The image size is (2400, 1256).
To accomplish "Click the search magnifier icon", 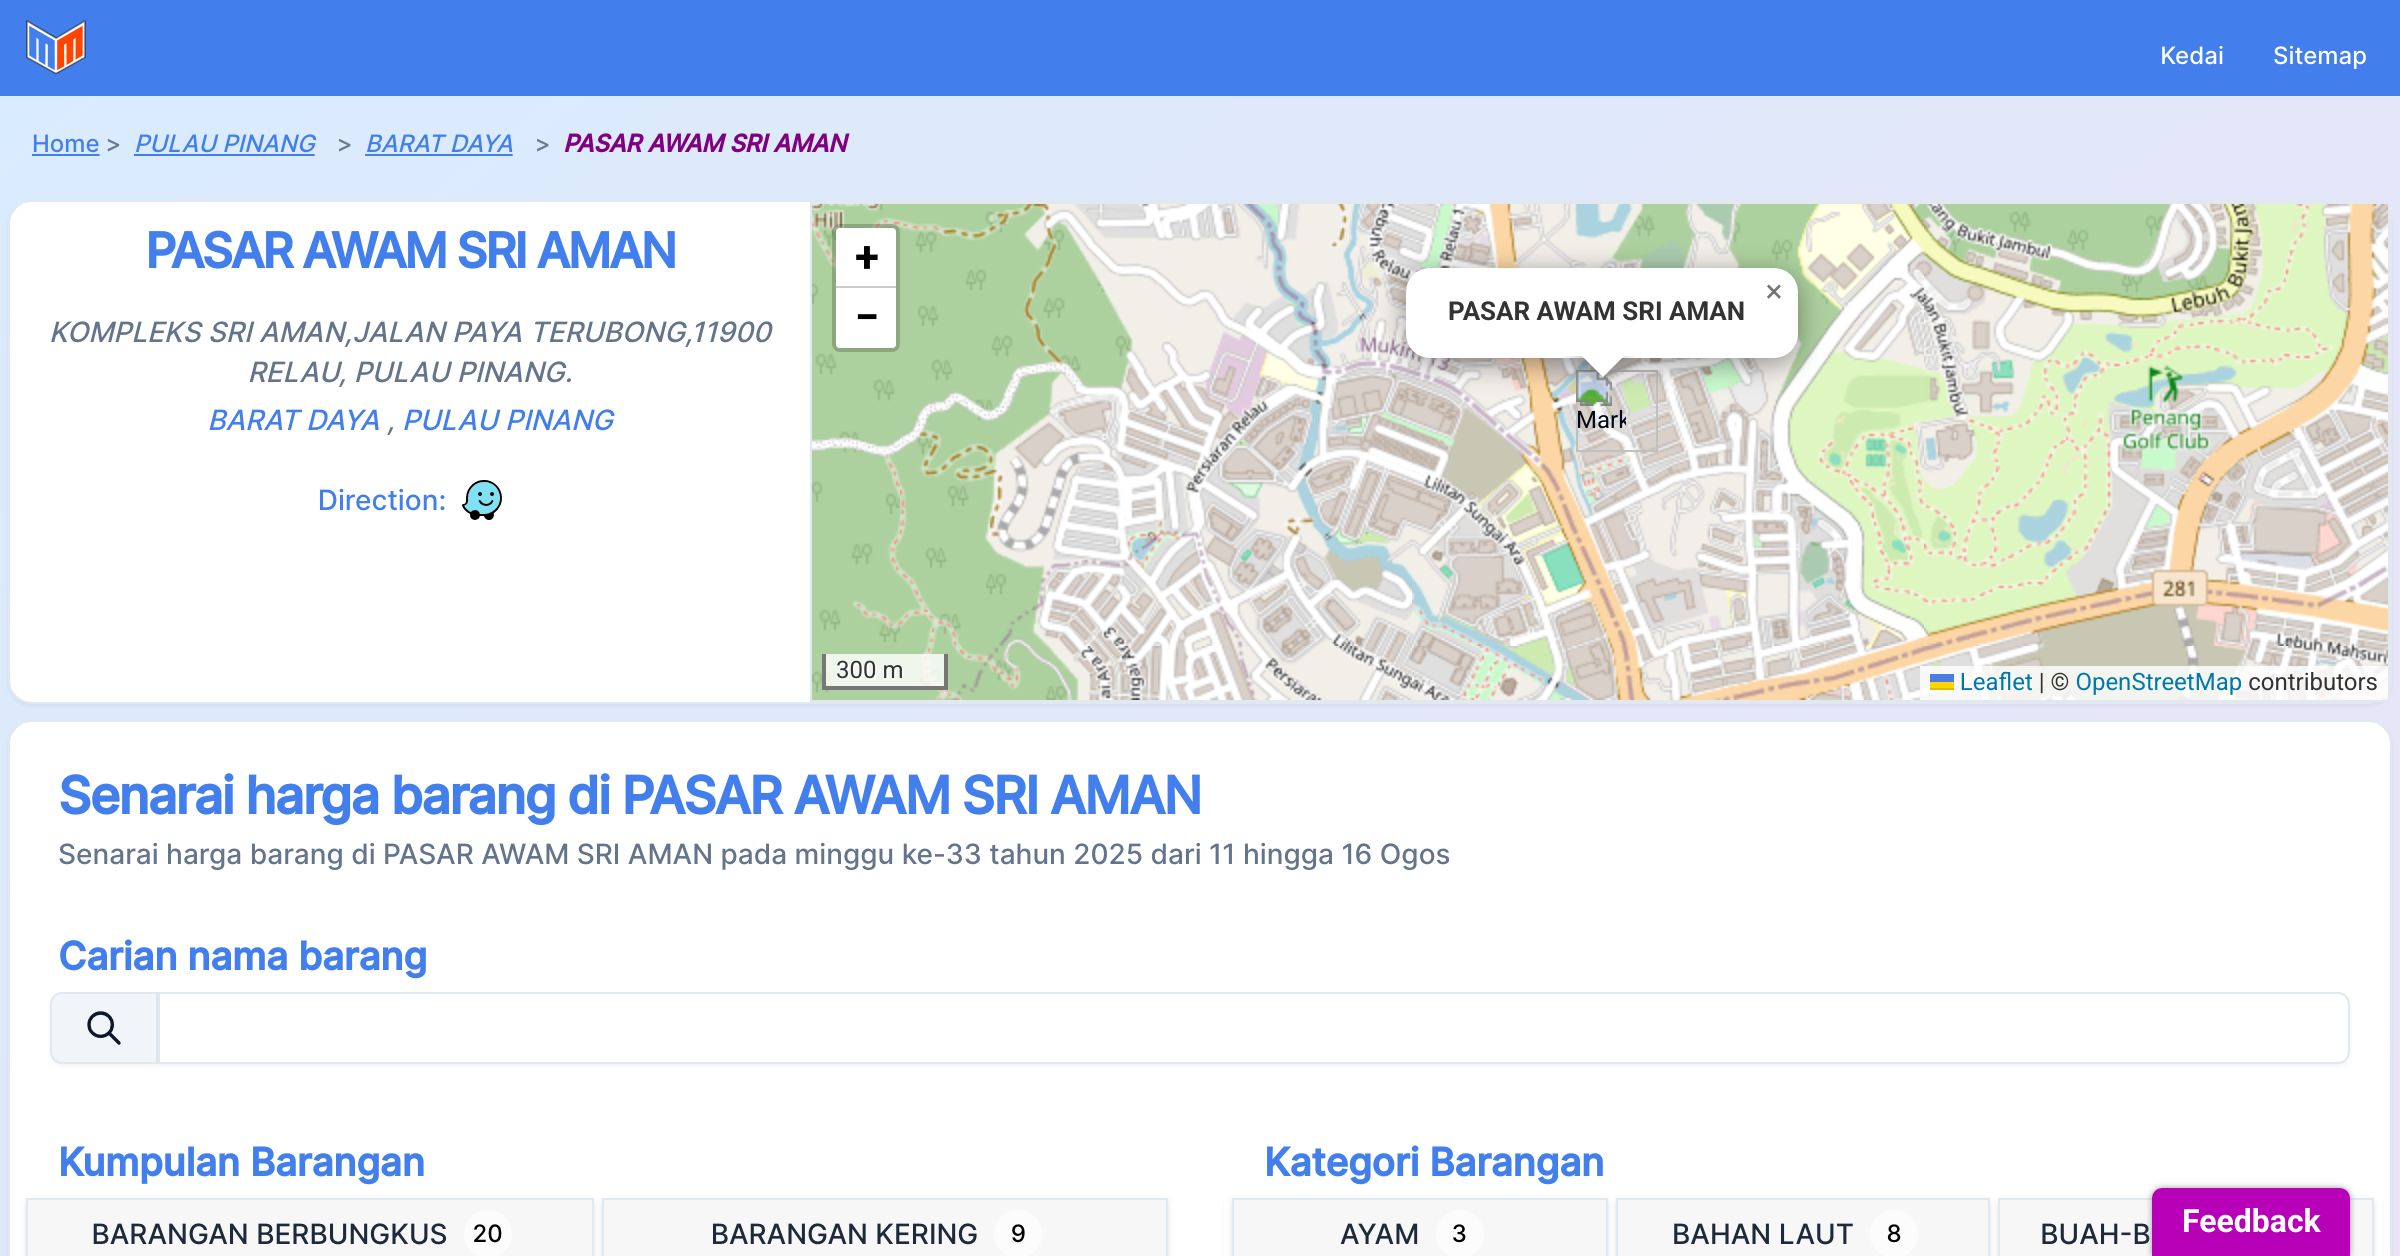I will [104, 1028].
